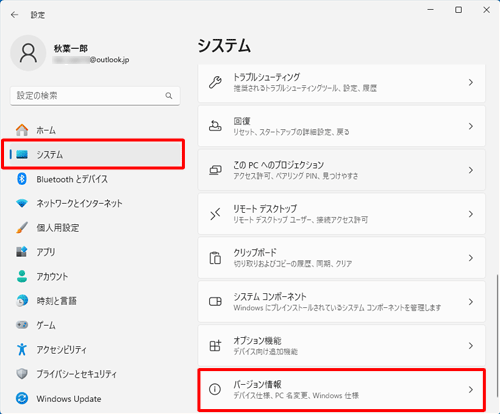This screenshot has width=500, height=414.
Task: Click the リモート デスクトップ row chevron
Action: tap(471, 214)
